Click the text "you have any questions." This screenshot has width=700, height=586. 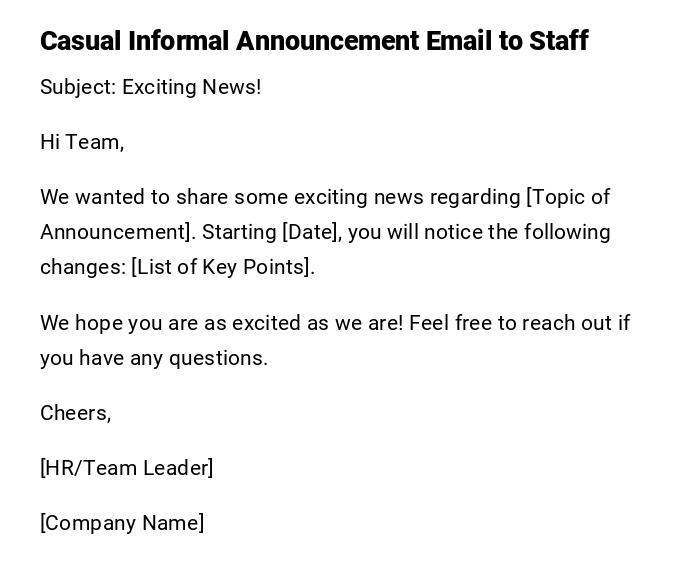[x=154, y=358]
